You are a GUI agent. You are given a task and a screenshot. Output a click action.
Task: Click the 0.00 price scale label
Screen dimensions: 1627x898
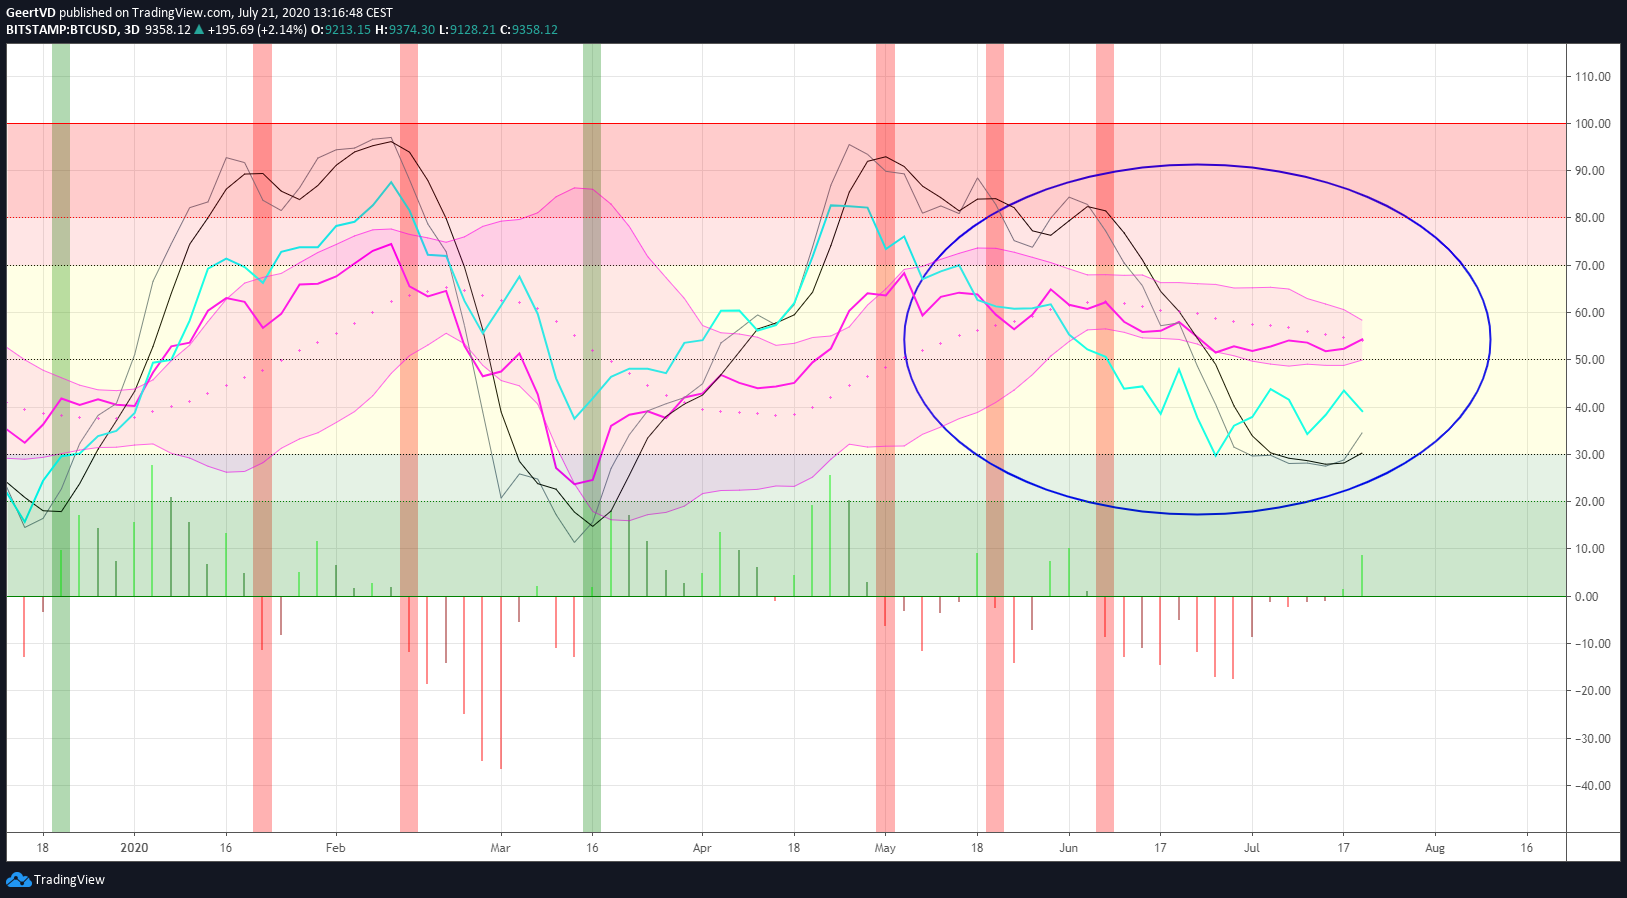click(x=1587, y=597)
